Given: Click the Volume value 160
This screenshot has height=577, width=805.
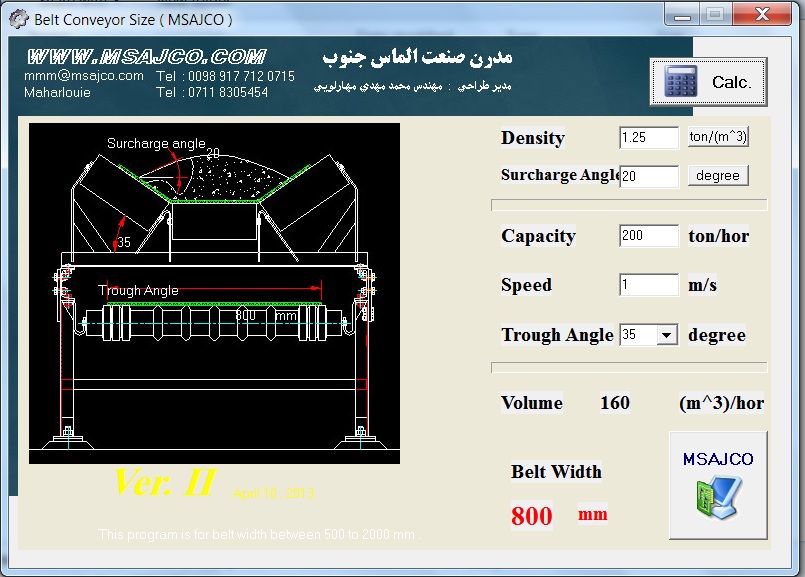Looking at the screenshot, I should [x=615, y=403].
